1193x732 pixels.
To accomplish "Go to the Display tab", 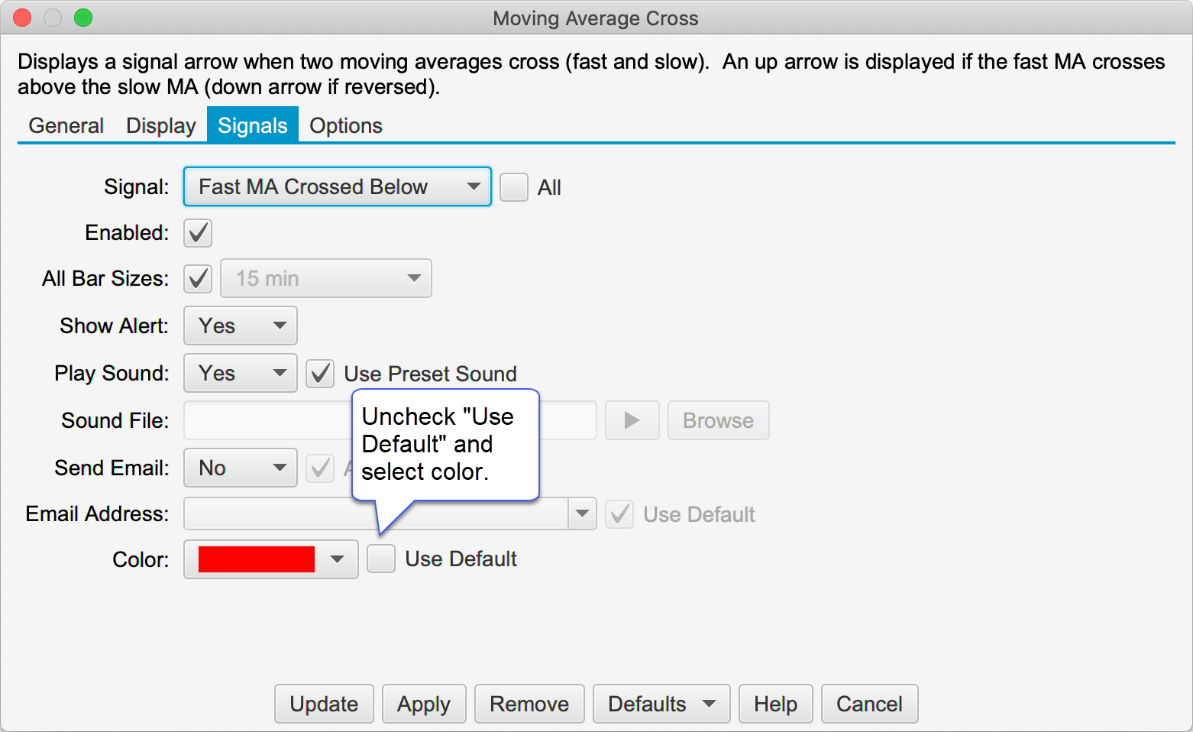I will 161,126.
